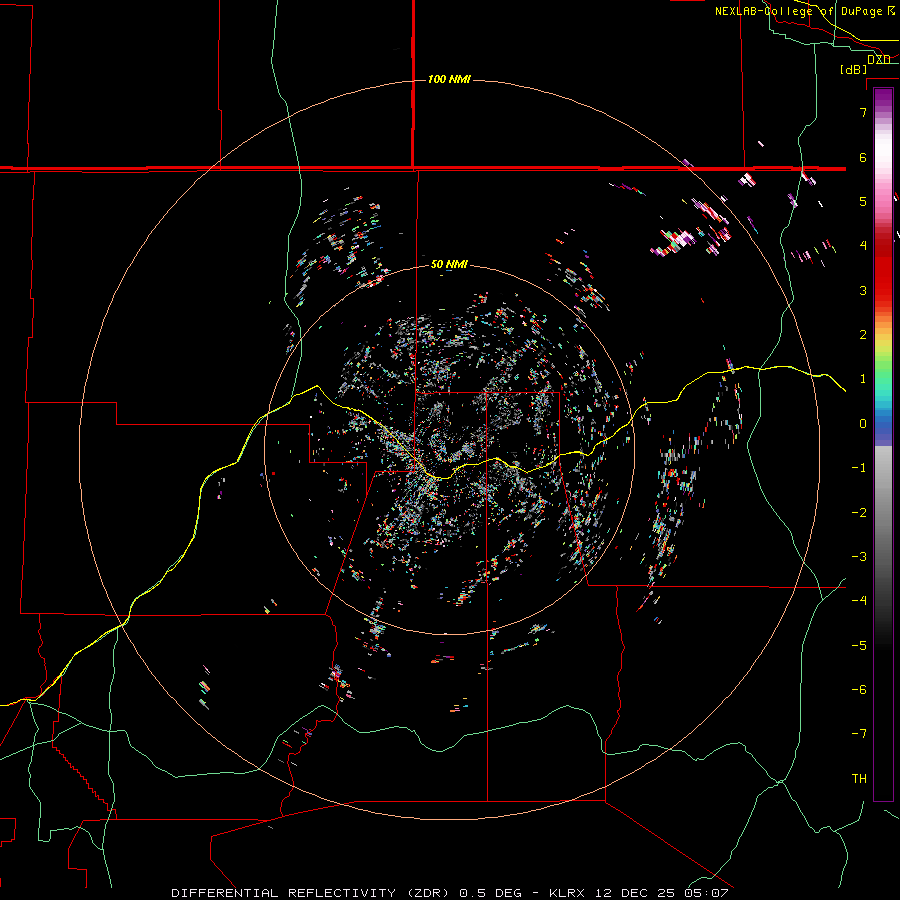Click the NEXLAB-College of DuPage watermark text
Viewport: 900px width, 900px height.
coord(798,11)
